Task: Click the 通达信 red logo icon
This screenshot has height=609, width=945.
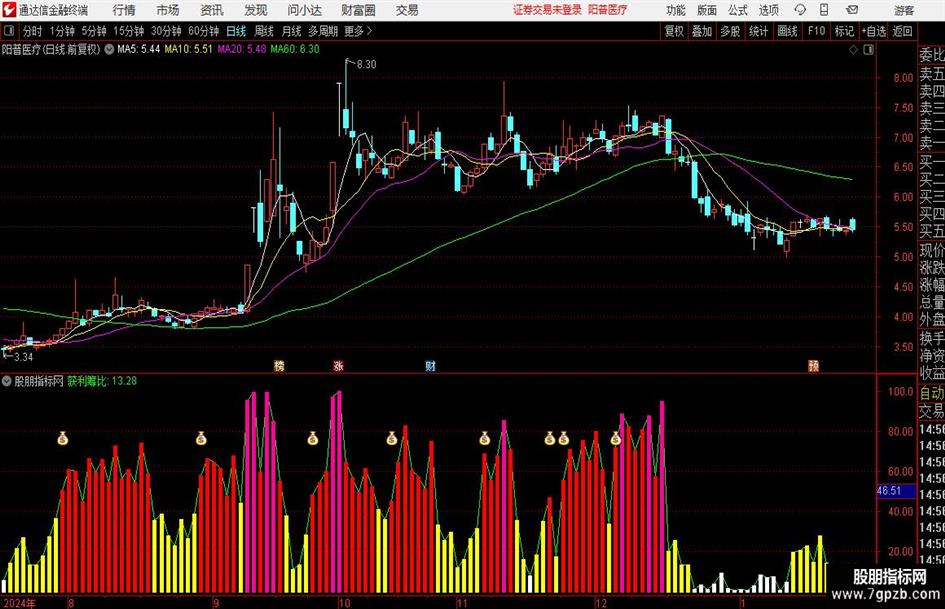Action: pos(9,10)
